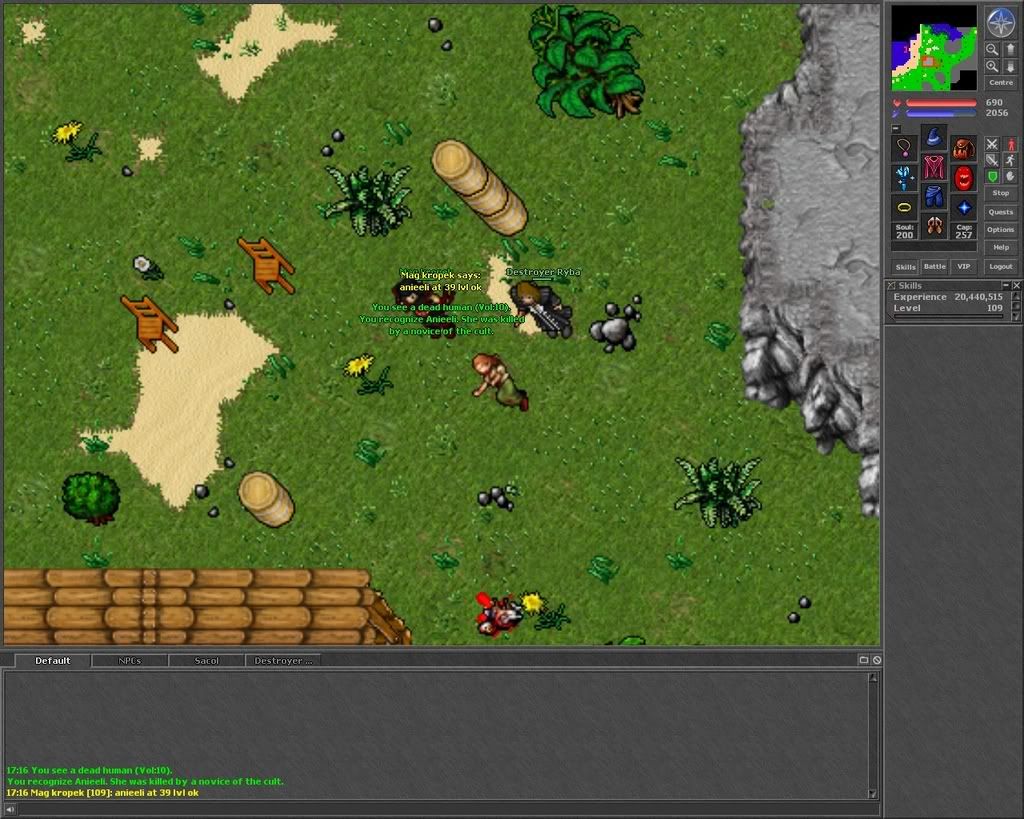Click the chat console scroll-down arrow
This screenshot has height=819, width=1024.
coord(872,794)
